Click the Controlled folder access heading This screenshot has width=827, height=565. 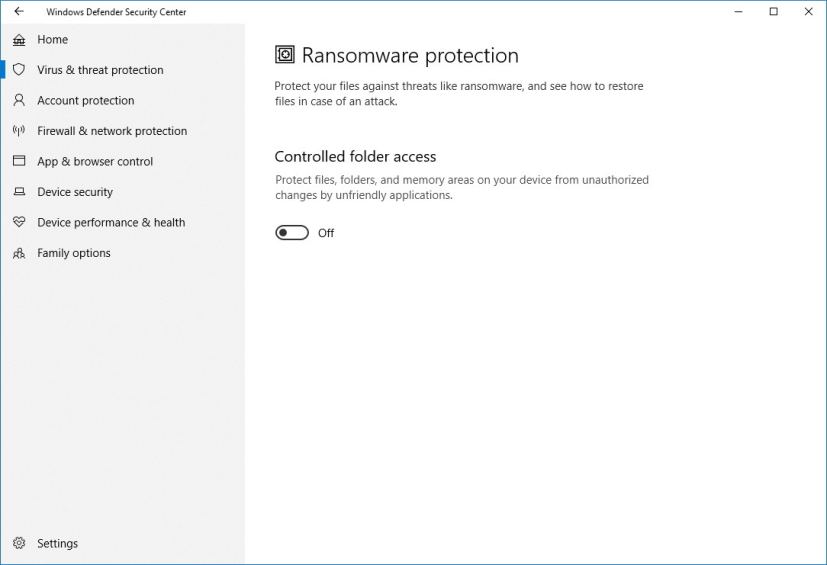pyautogui.click(x=355, y=157)
